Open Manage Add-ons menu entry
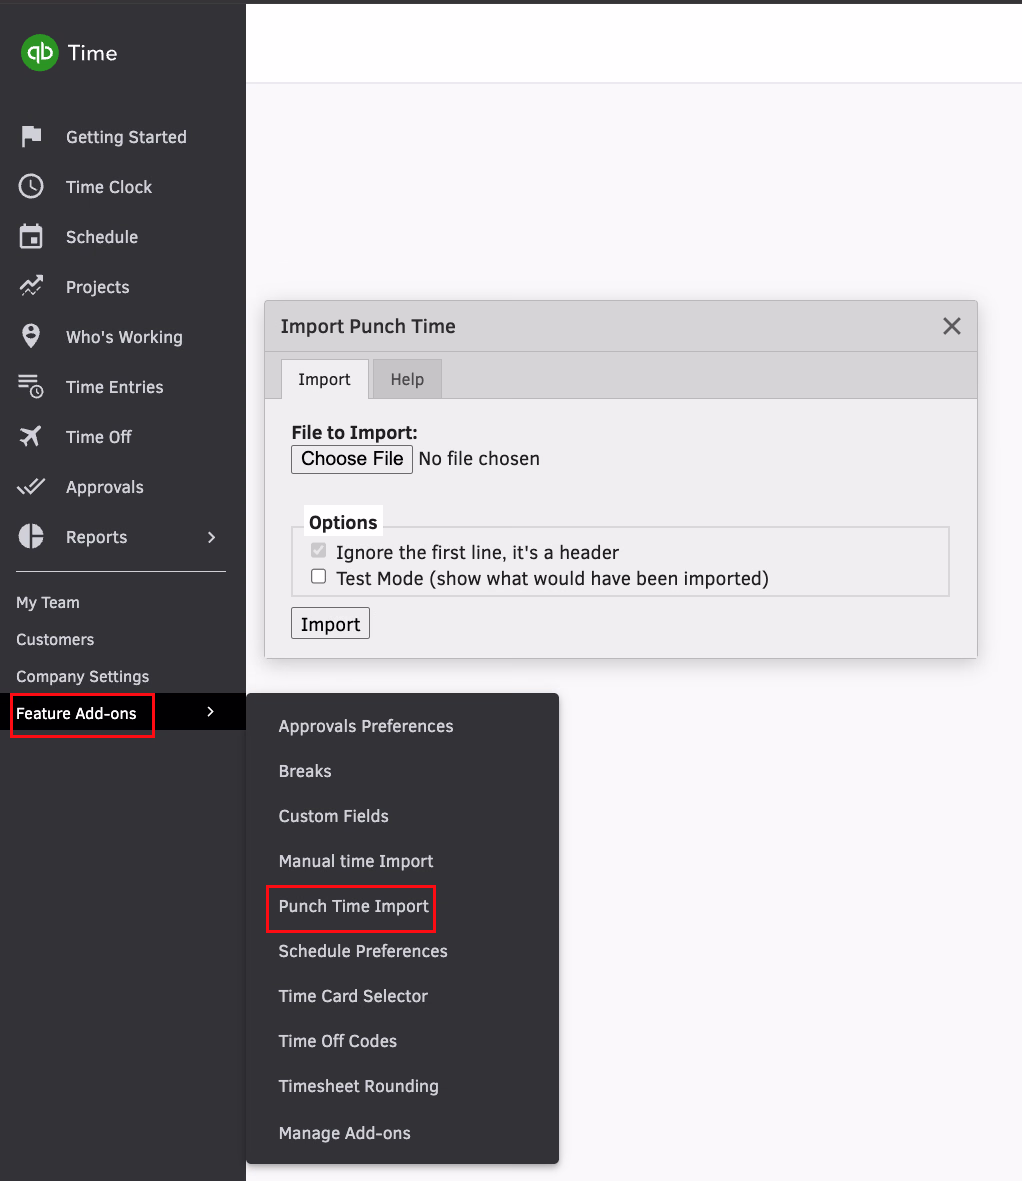This screenshot has height=1181, width=1022. [x=345, y=1133]
